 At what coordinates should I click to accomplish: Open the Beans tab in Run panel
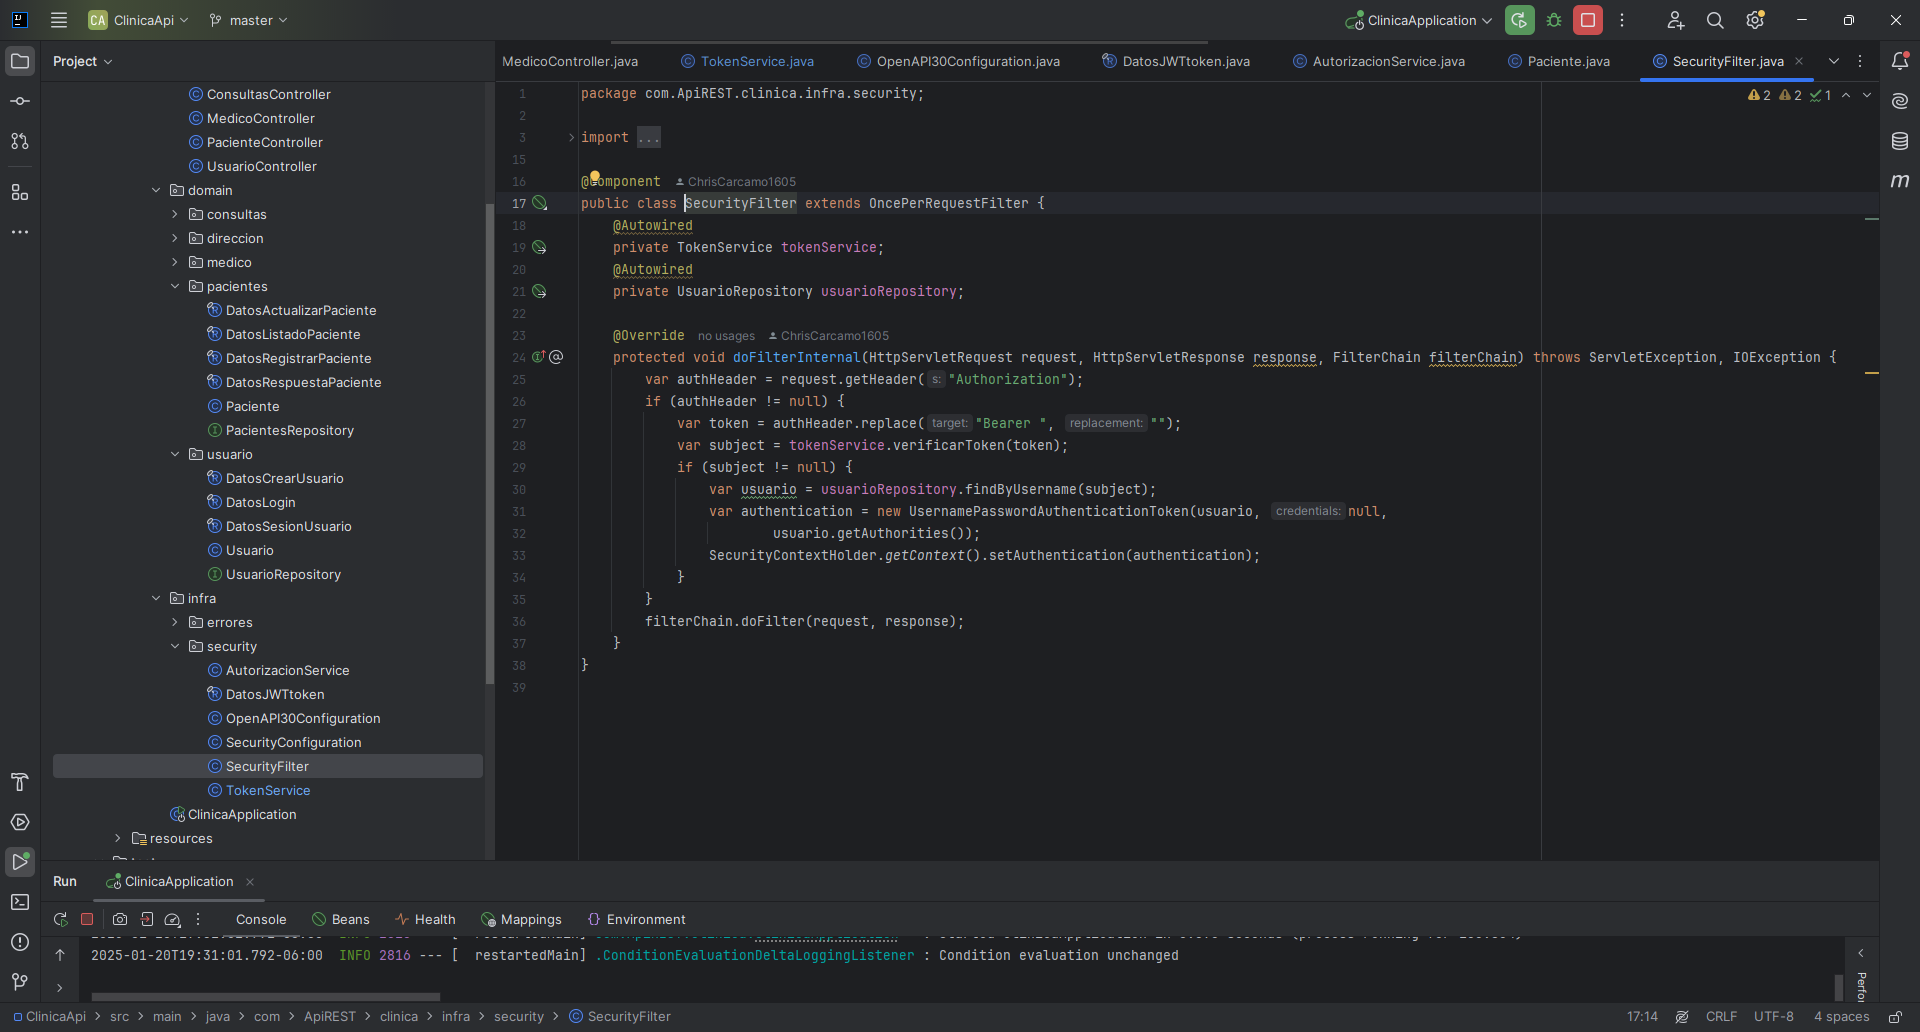(x=341, y=919)
